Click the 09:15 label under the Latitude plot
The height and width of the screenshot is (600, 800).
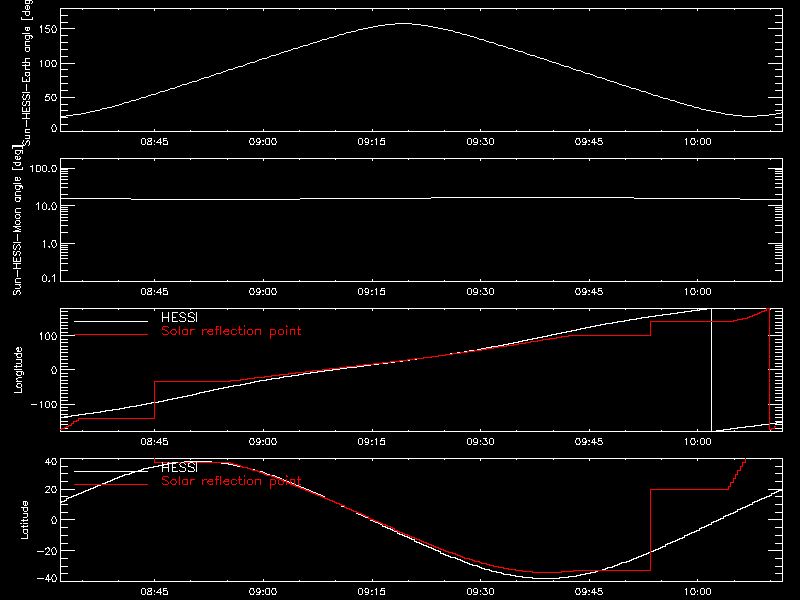click(372, 592)
